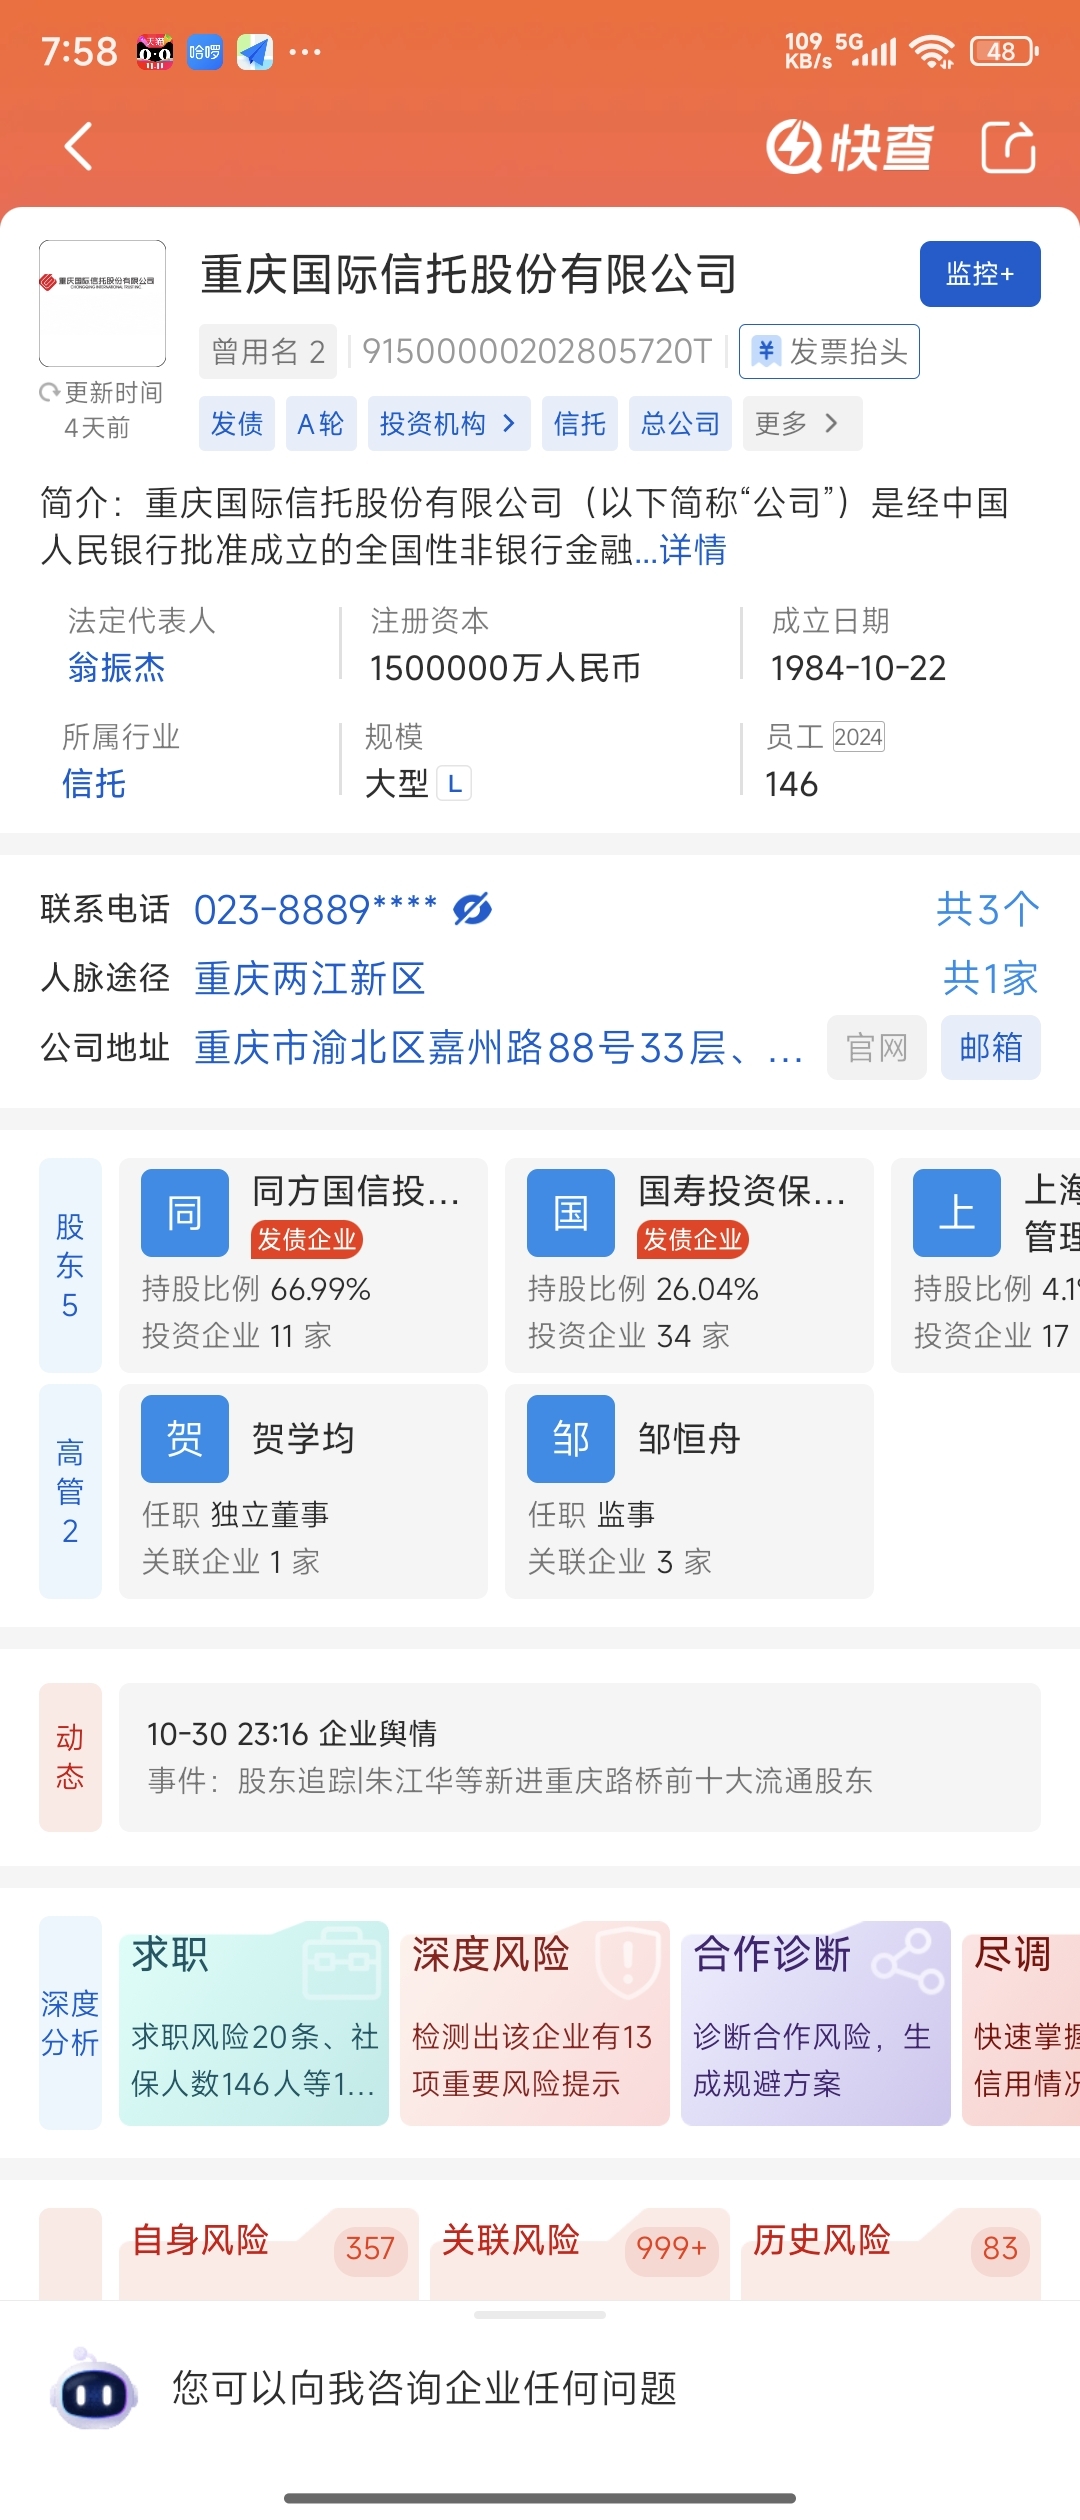Open the company logo thumbnail
The image size is (1080, 2520).
102,303
